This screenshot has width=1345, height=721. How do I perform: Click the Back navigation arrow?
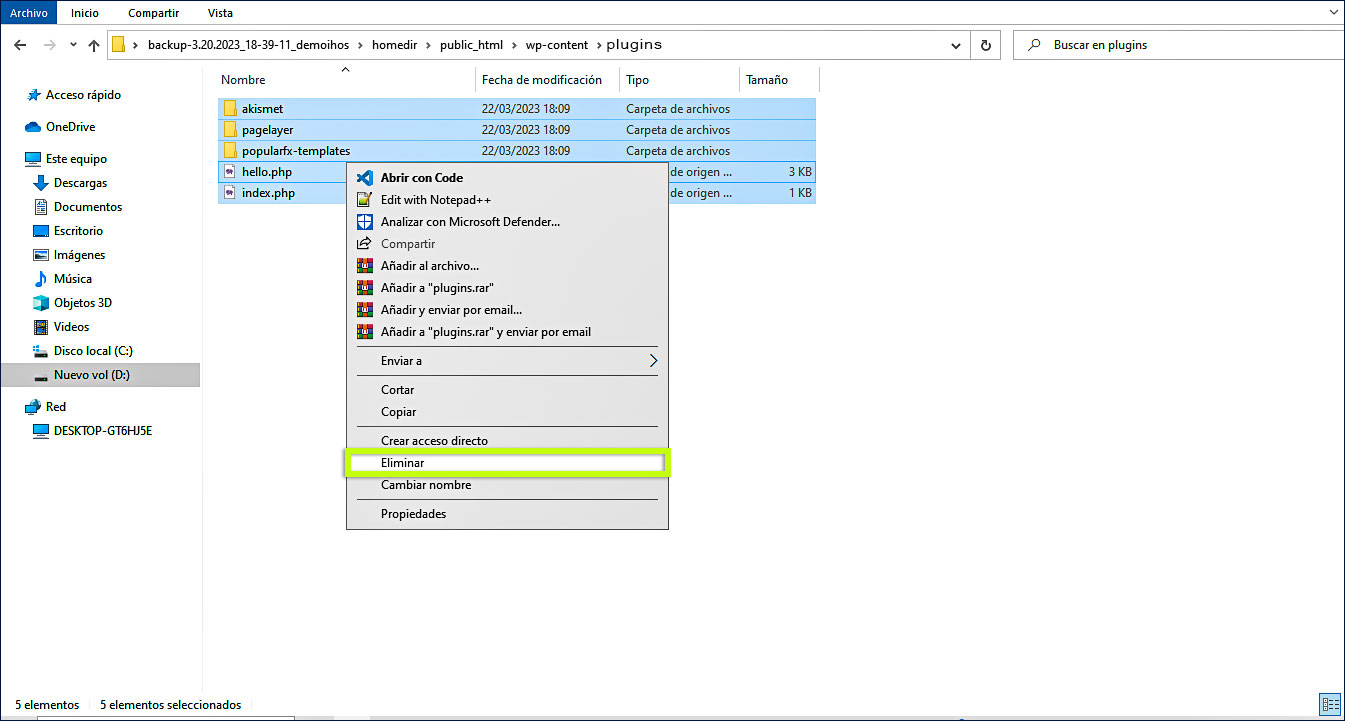[20, 45]
